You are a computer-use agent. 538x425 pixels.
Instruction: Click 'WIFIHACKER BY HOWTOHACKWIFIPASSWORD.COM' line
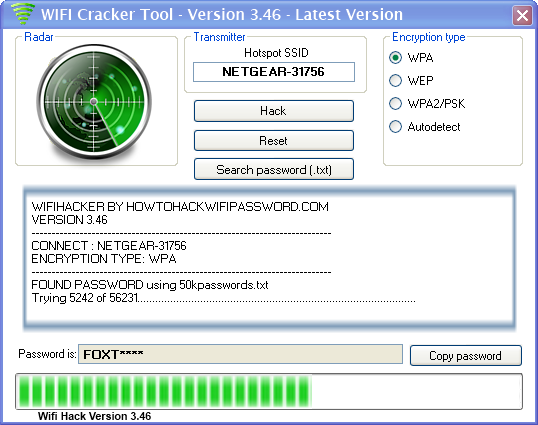point(180,207)
